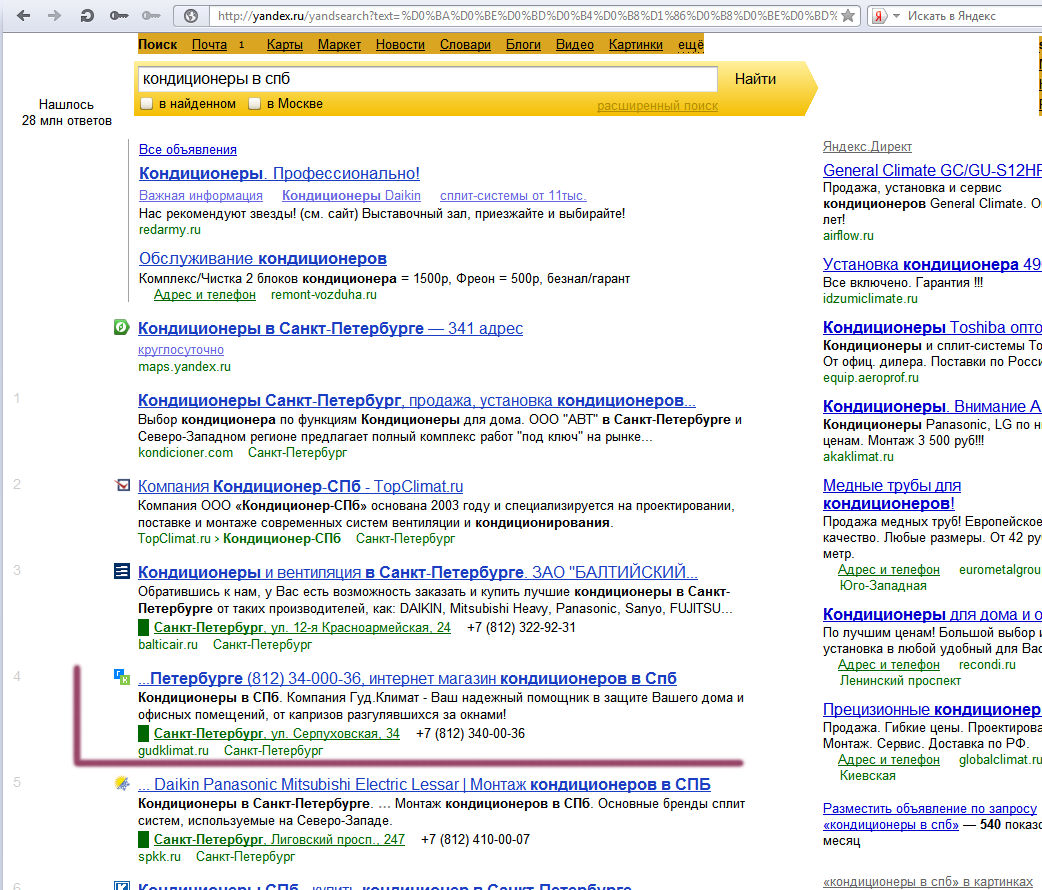The image size is (1042, 890).
Task: Open 'Адрес и телефон' under remont-vozduha.ru ad
Action: click(205, 294)
